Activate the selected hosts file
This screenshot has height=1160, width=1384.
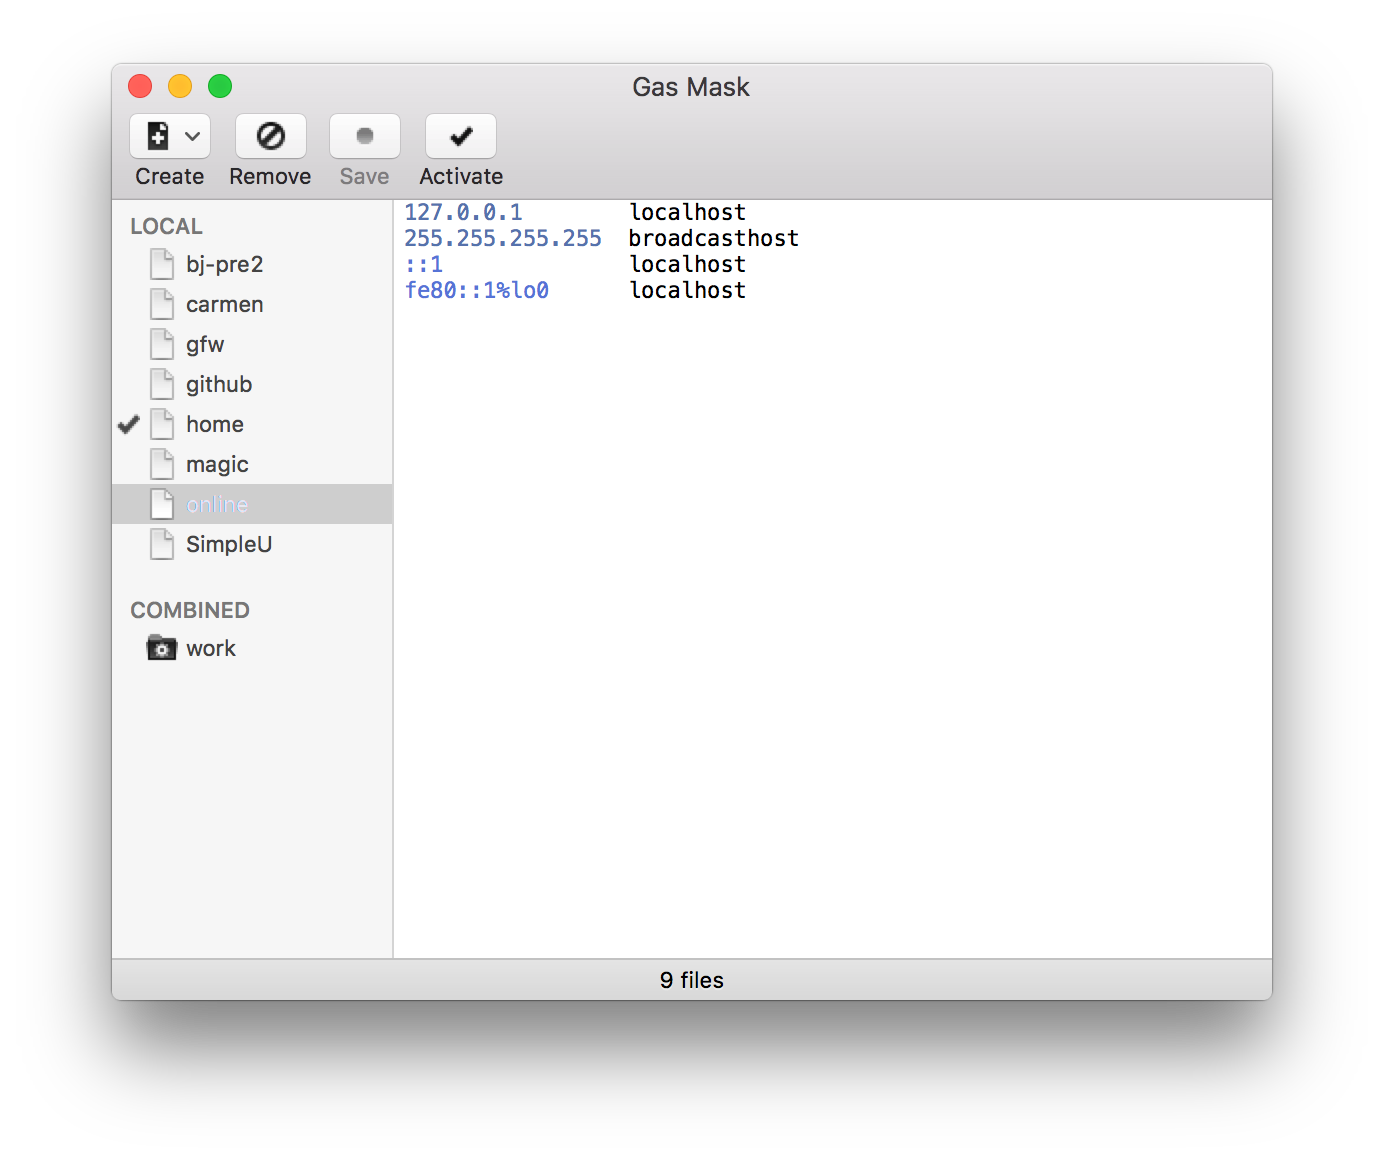(x=461, y=136)
